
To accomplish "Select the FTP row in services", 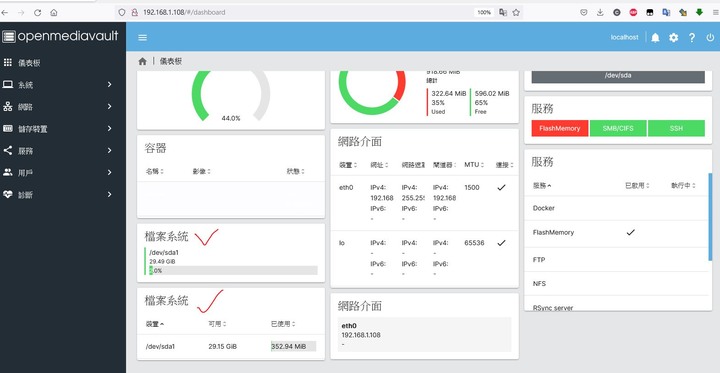I will tap(617, 260).
